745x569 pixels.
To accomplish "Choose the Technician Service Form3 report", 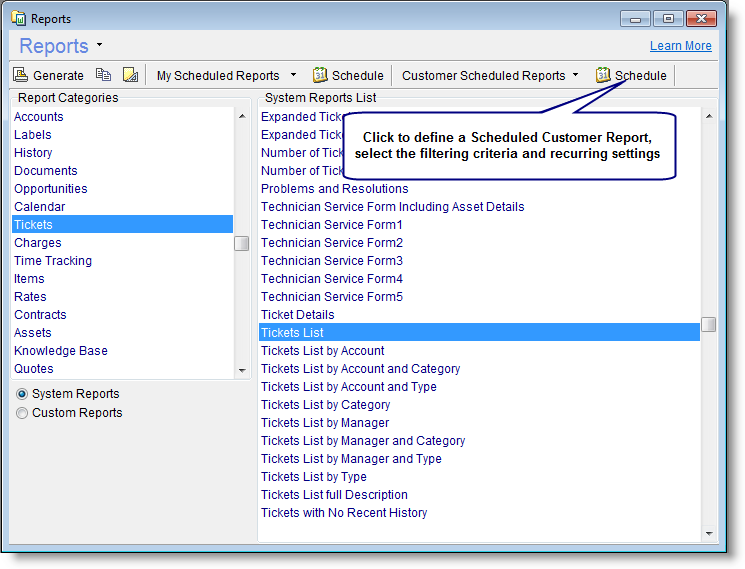I will click(332, 261).
